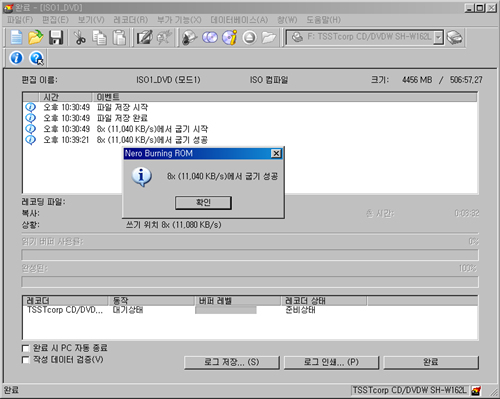
Task: Click the Nero app icon in title bar
Action: pos(8,8)
